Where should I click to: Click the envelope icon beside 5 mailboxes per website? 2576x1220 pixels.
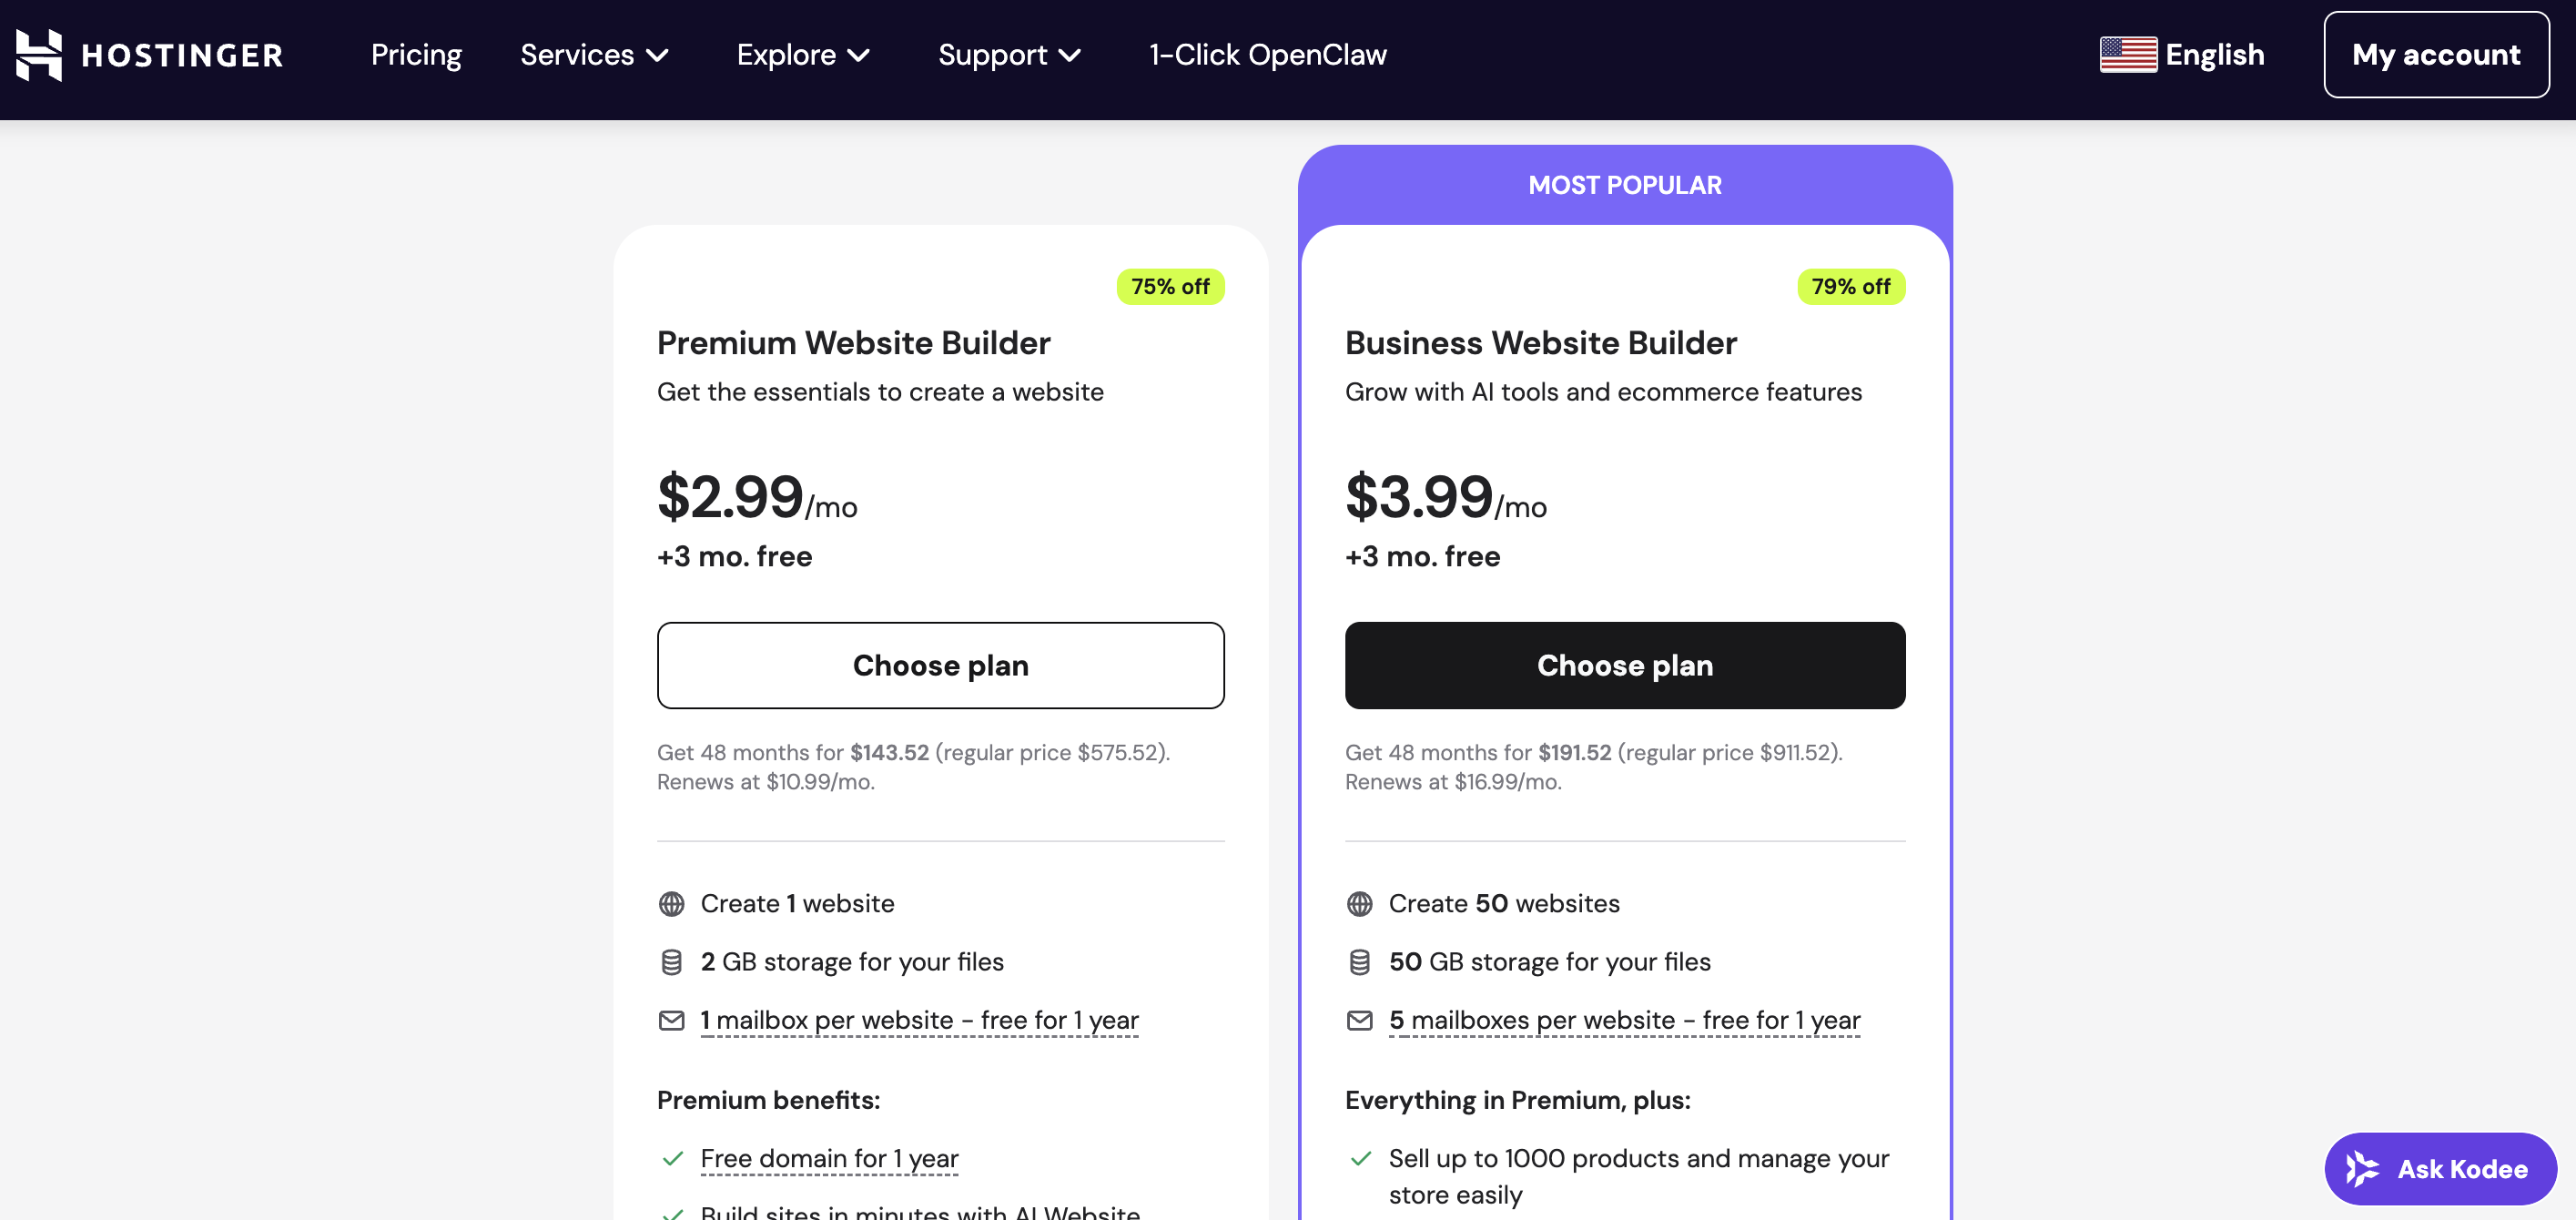[x=1360, y=1020]
